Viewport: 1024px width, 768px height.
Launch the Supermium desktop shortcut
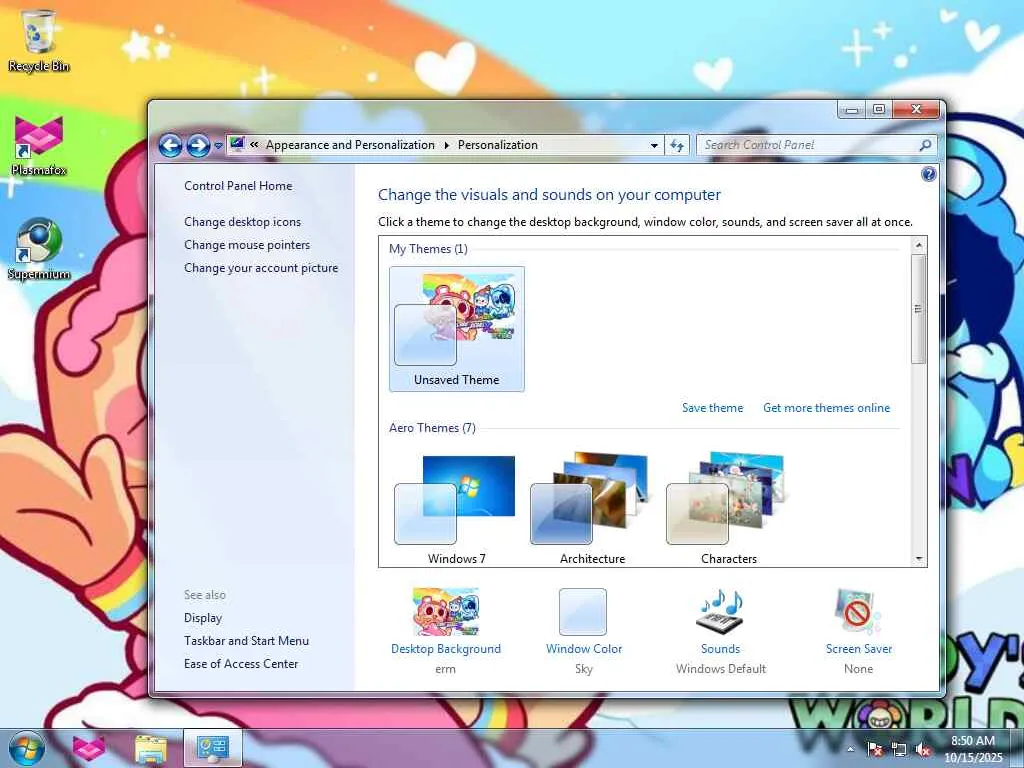click(39, 249)
